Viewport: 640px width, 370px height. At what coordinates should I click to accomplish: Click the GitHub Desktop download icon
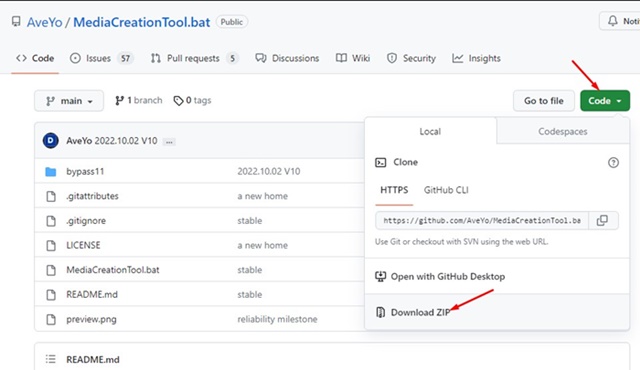(x=380, y=277)
